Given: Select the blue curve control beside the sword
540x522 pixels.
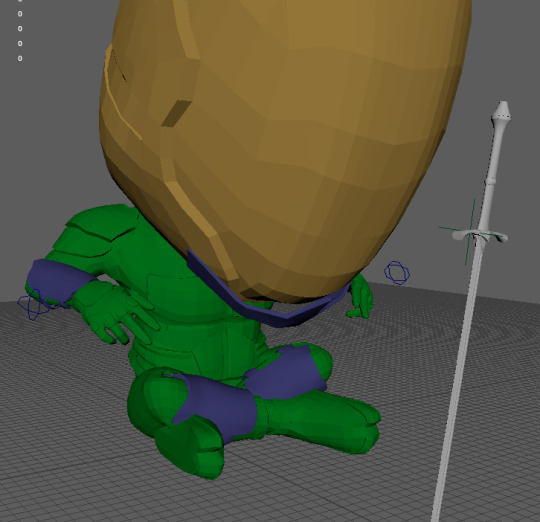Looking at the screenshot, I should point(397,273).
